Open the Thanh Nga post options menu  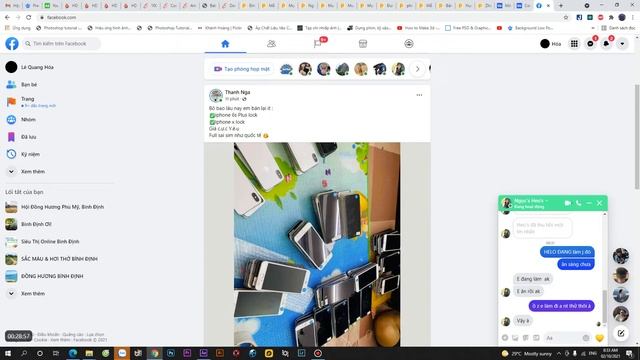(x=419, y=95)
